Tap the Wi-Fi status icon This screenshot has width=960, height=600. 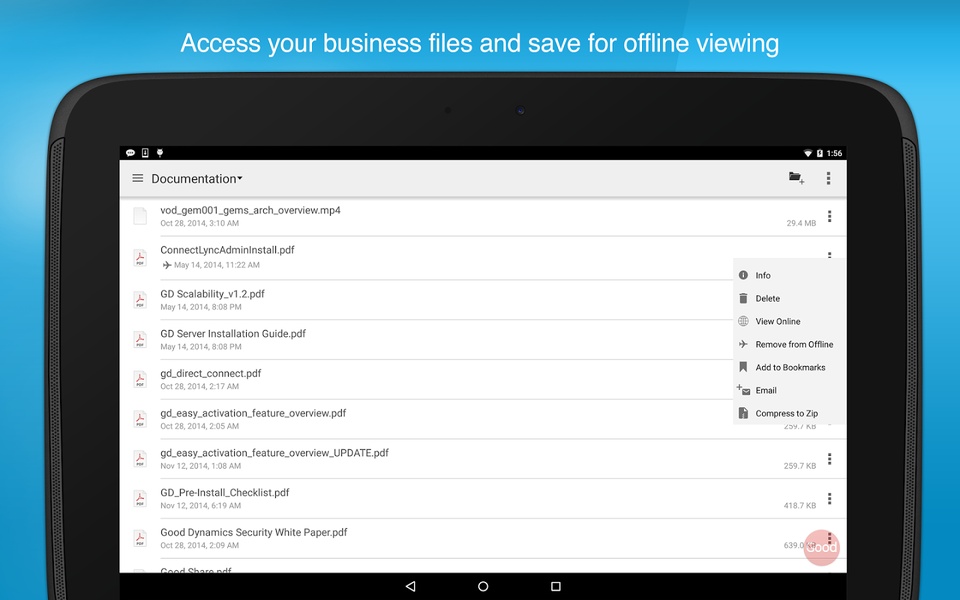808,153
